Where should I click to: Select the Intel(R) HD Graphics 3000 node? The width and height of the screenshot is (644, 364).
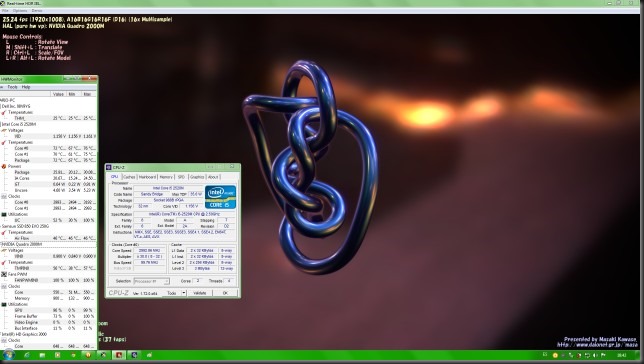24,334
